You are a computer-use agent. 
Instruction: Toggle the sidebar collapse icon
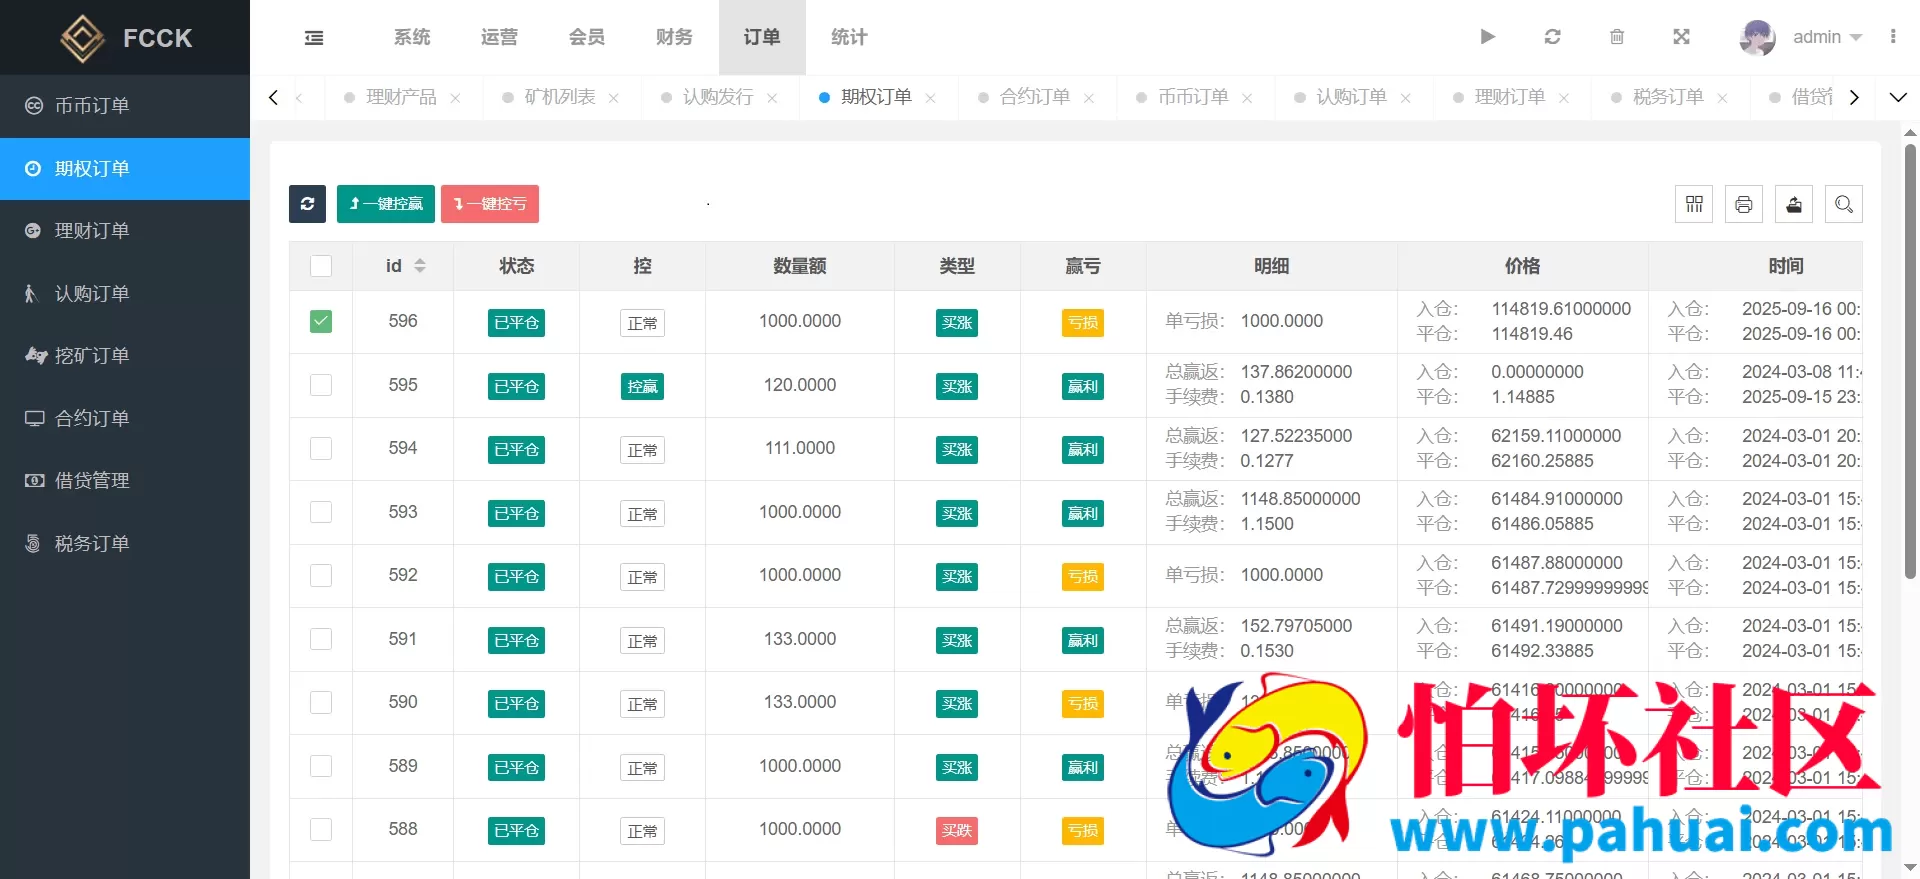(x=314, y=38)
